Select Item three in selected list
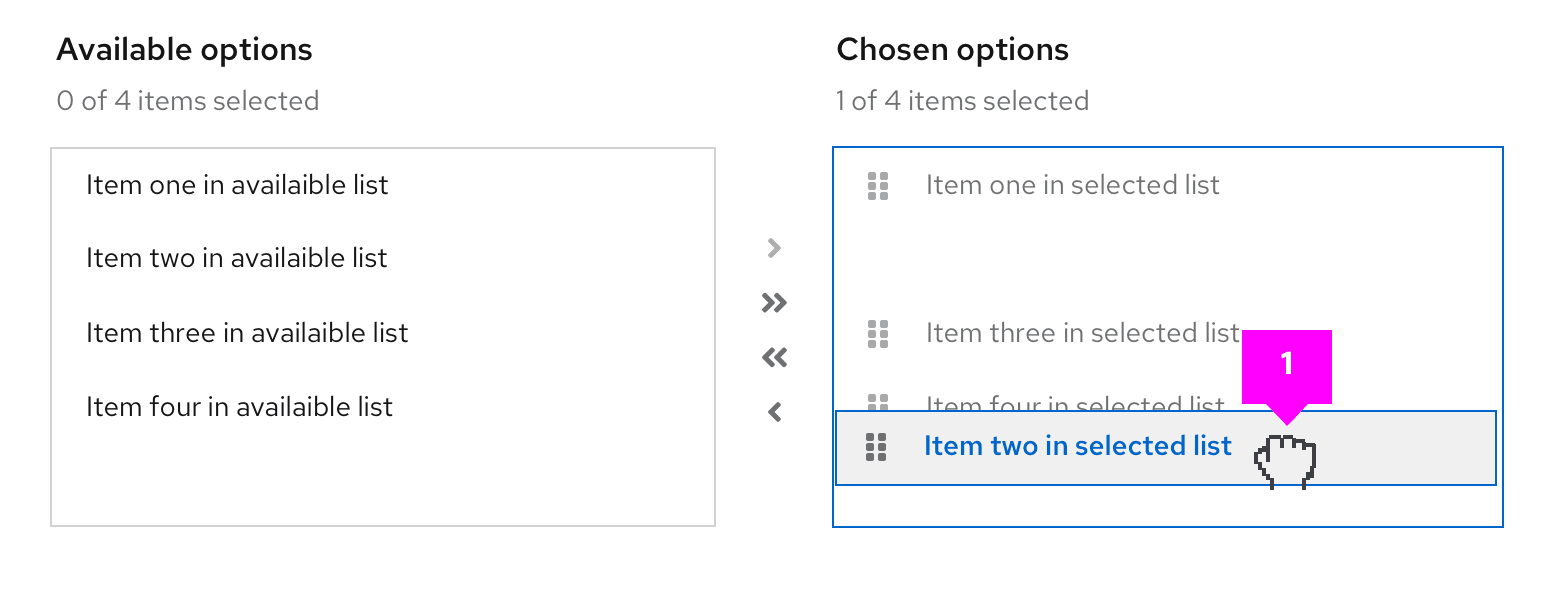The width and height of the screenshot is (1560, 592). click(x=1082, y=333)
